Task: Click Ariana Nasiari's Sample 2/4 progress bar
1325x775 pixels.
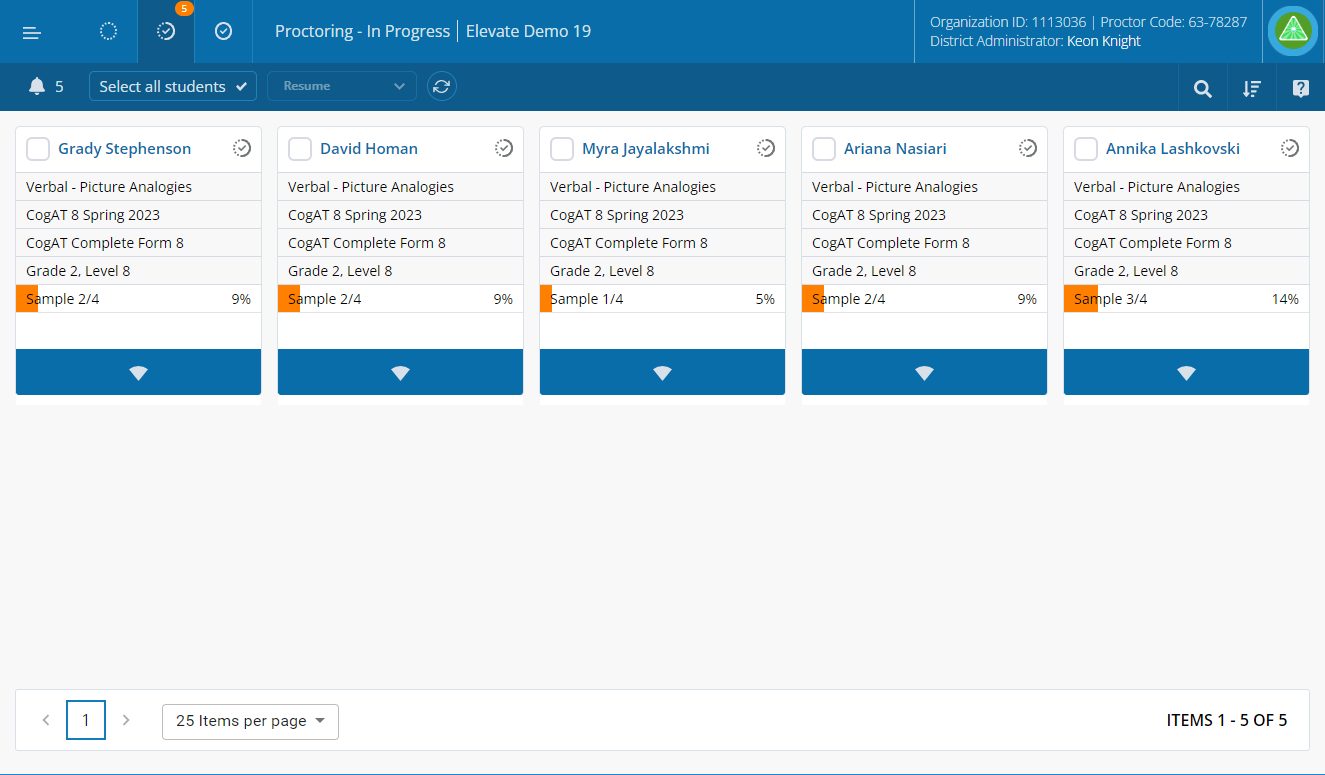Action: [x=924, y=299]
